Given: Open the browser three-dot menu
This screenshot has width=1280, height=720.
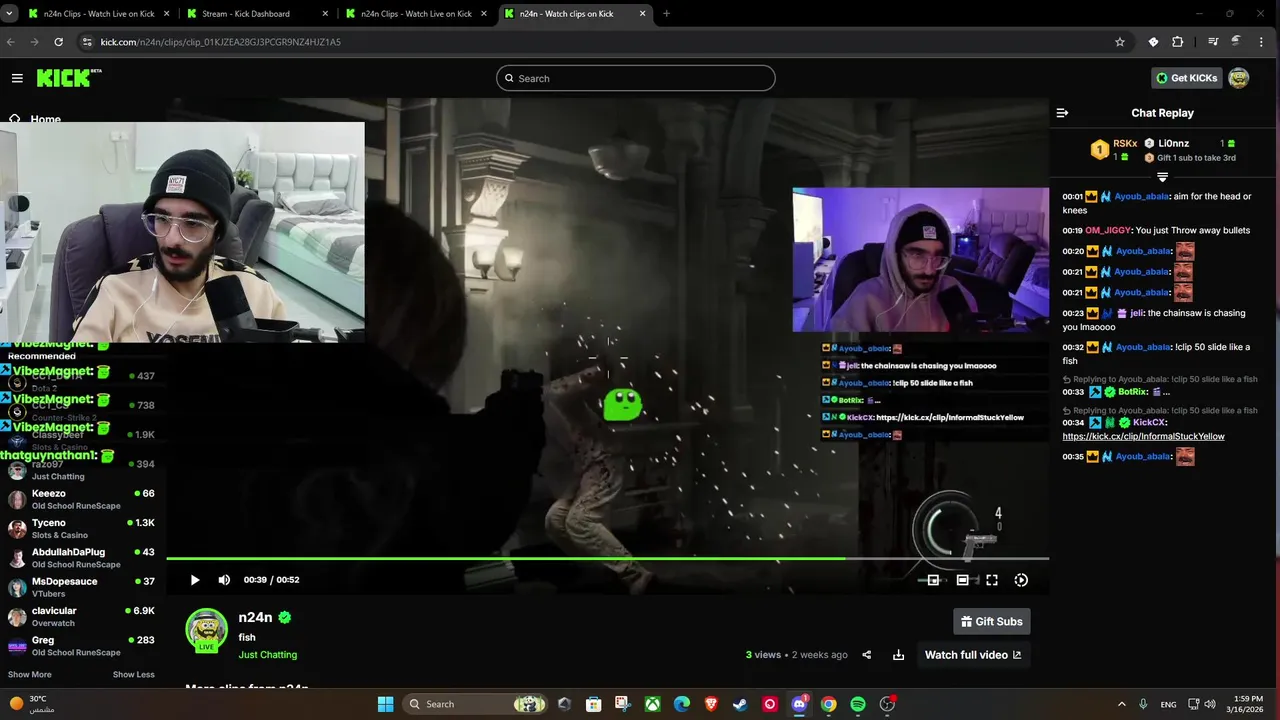Looking at the screenshot, I should click(1261, 42).
